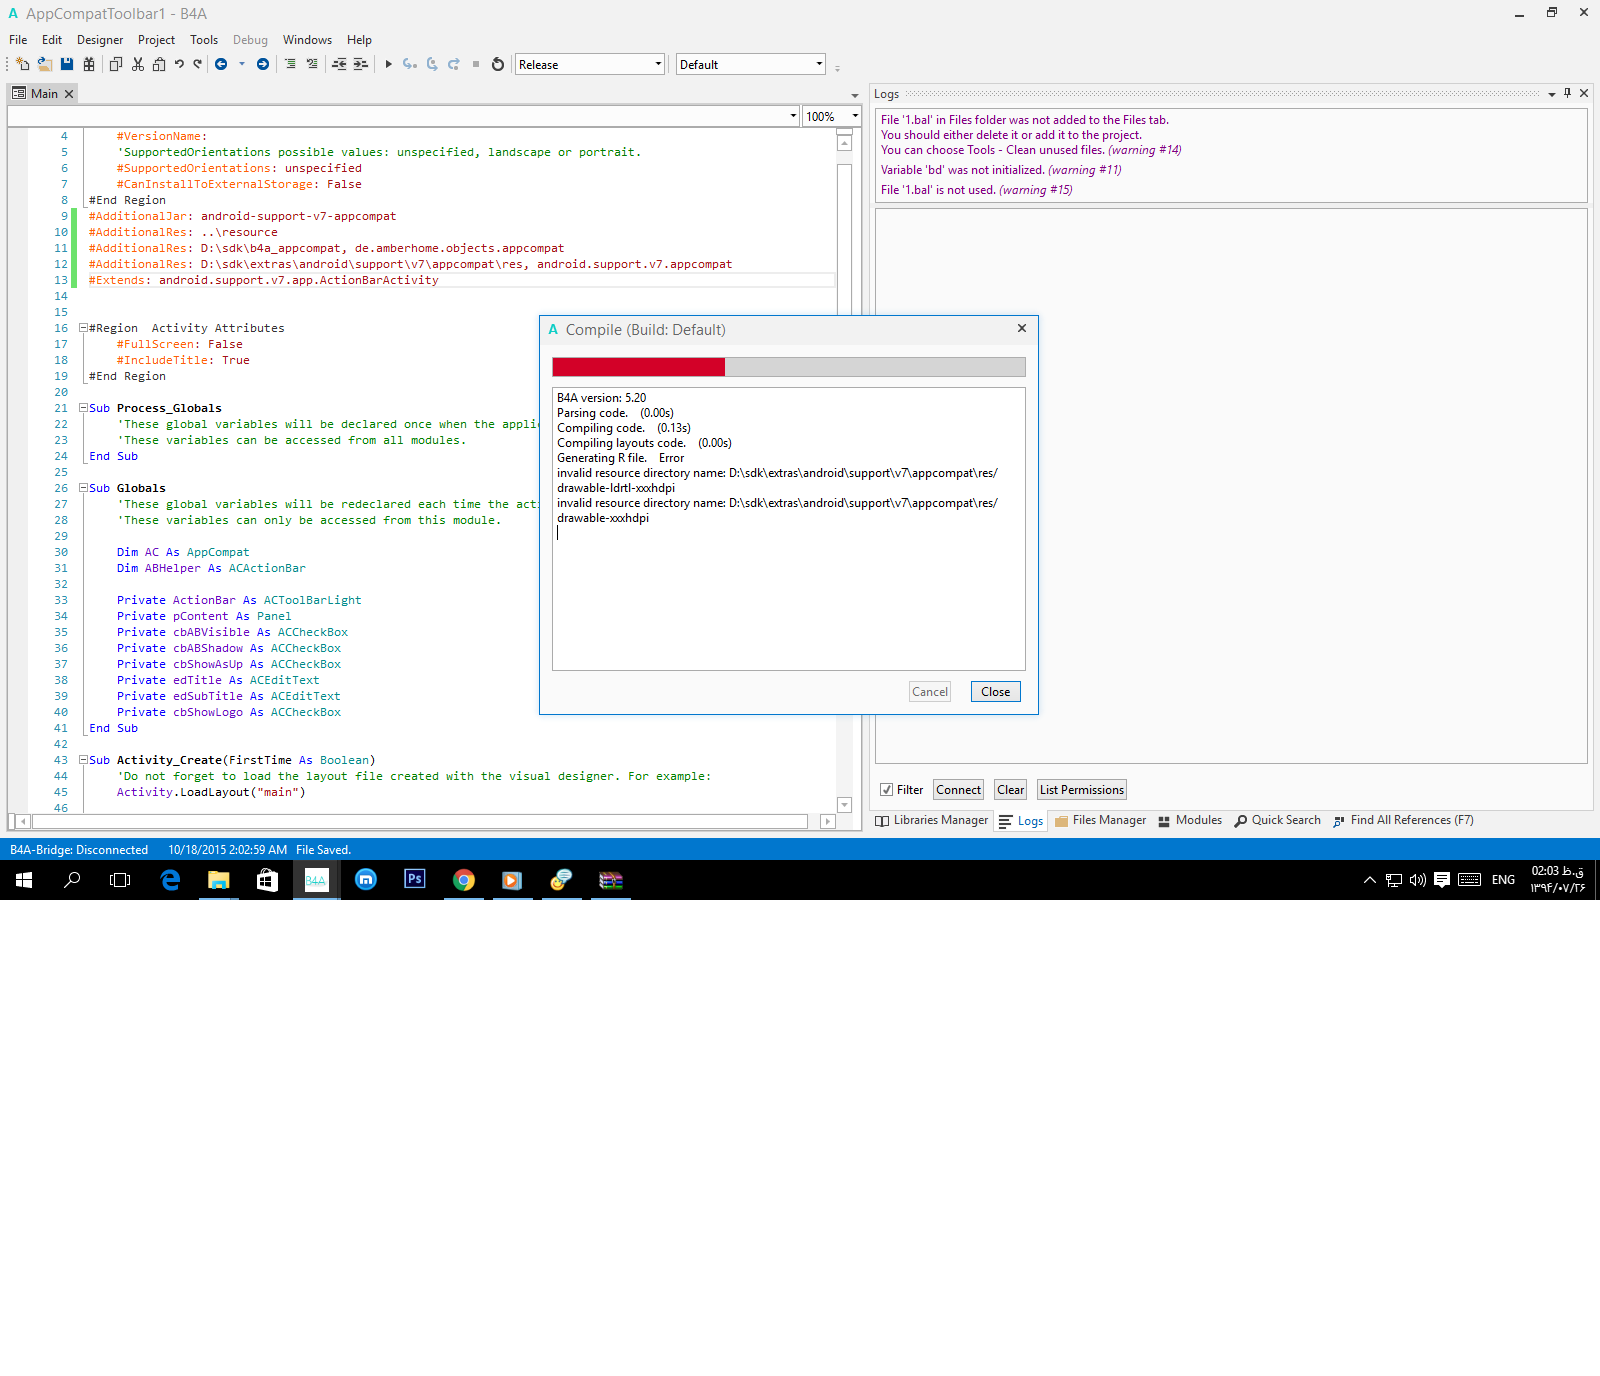Open the Project menu
This screenshot has height=1376, width=1600.
tap(156, 40)
